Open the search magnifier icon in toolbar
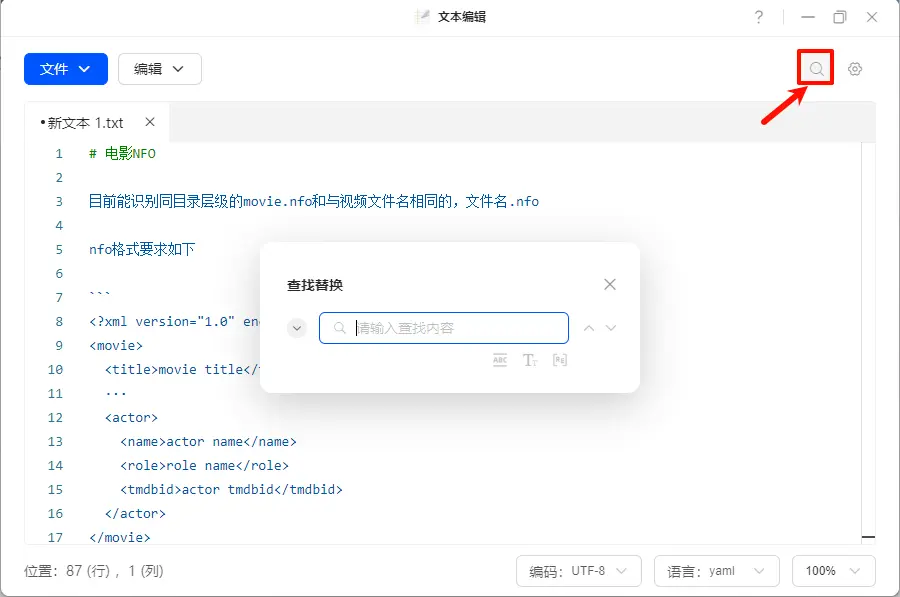 click(x=816, y=69)
